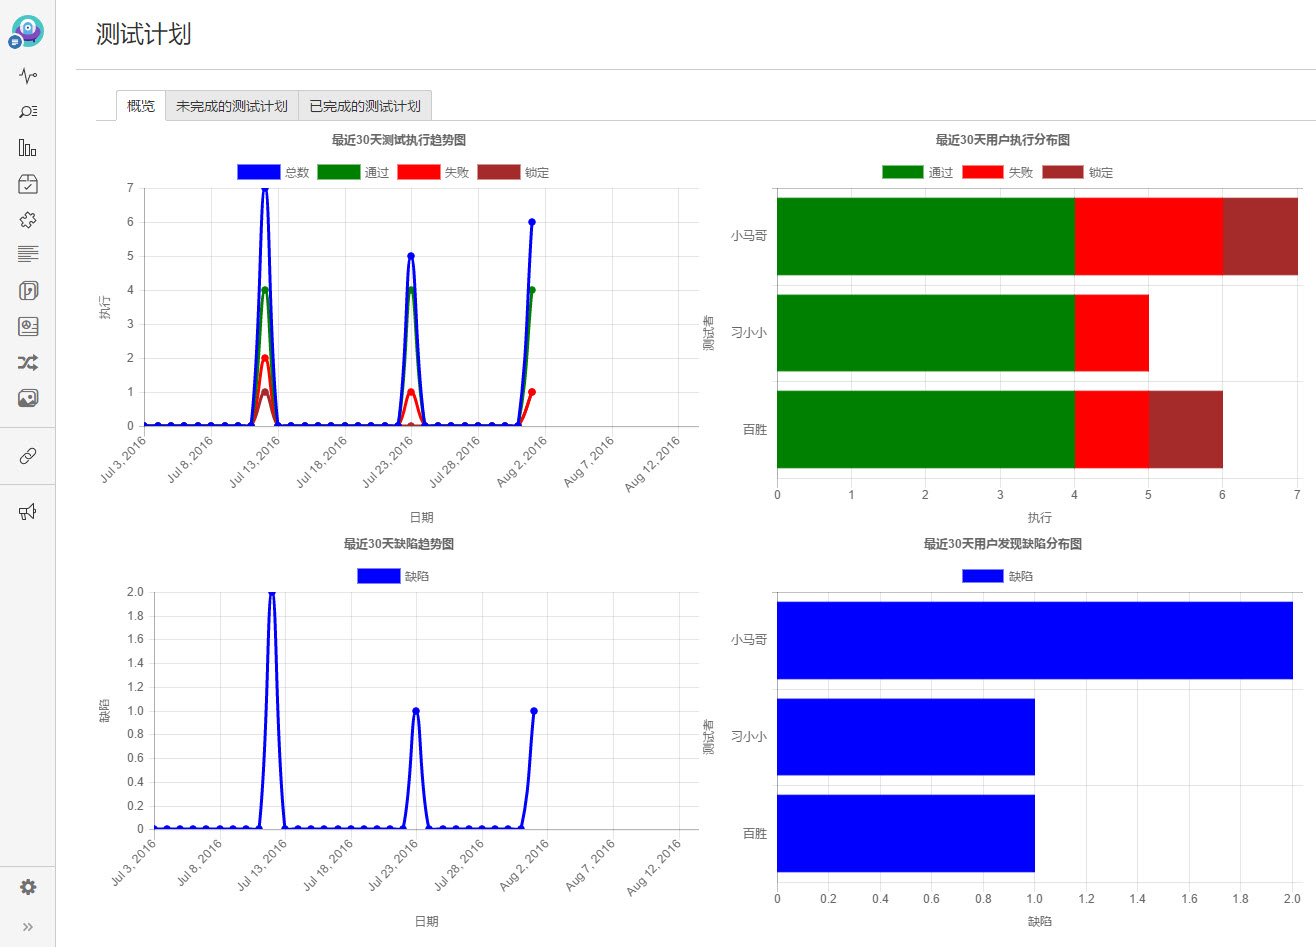Click the 习小小 label in defect distribution chart
Image resolution: width=1316 pixels, height=947 pixels.
pos(749,737)
